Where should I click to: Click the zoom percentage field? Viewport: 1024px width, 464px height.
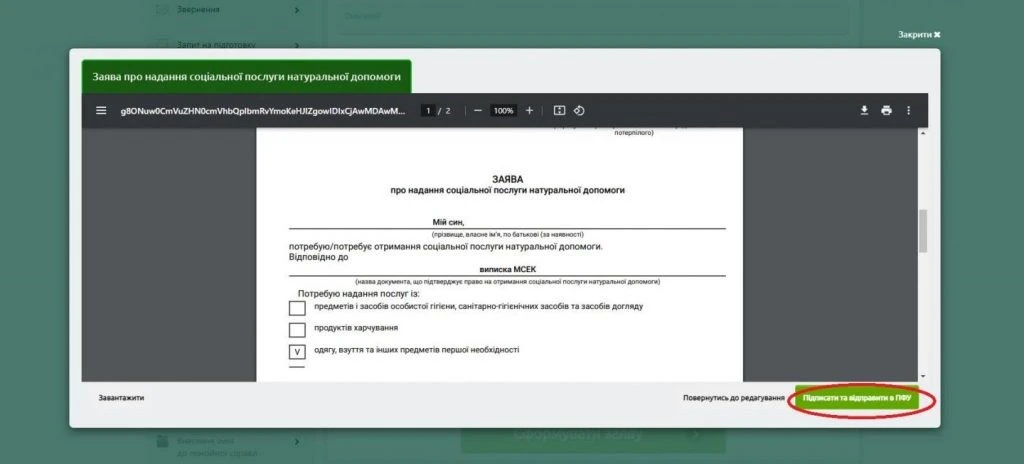503,111
